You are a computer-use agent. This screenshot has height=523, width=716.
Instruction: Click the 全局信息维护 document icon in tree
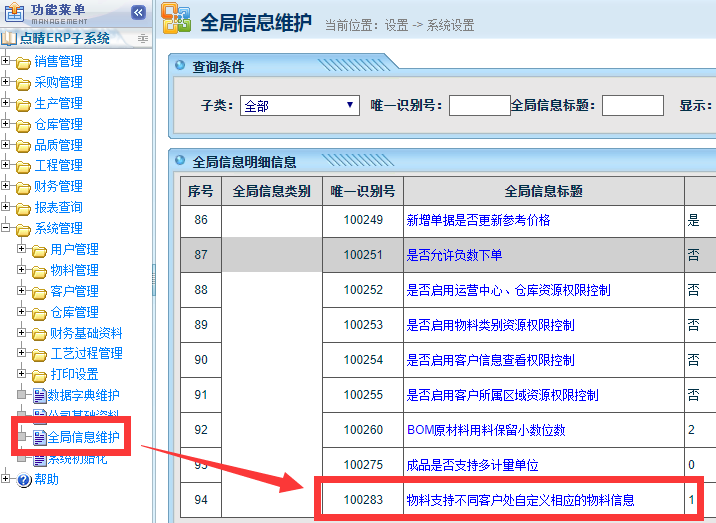[x=40, y=437]
